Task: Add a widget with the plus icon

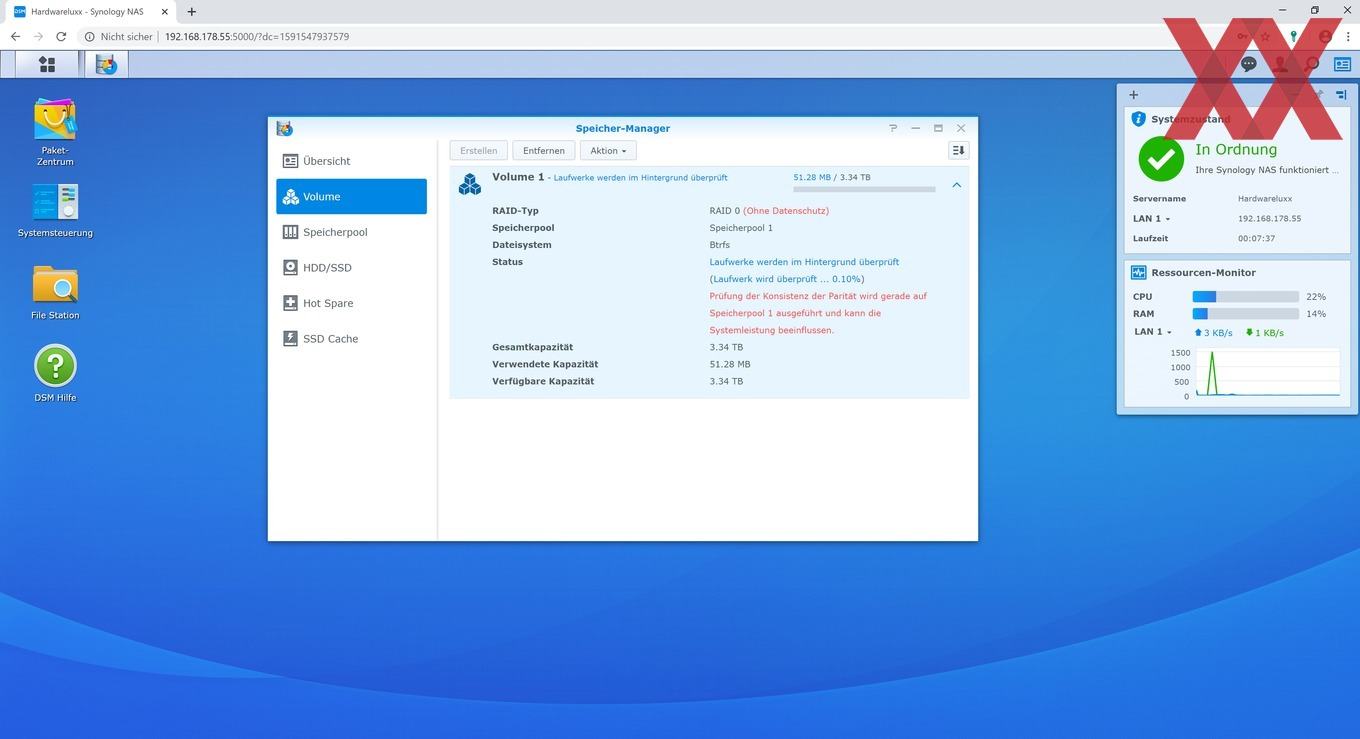Action: 1133,95
